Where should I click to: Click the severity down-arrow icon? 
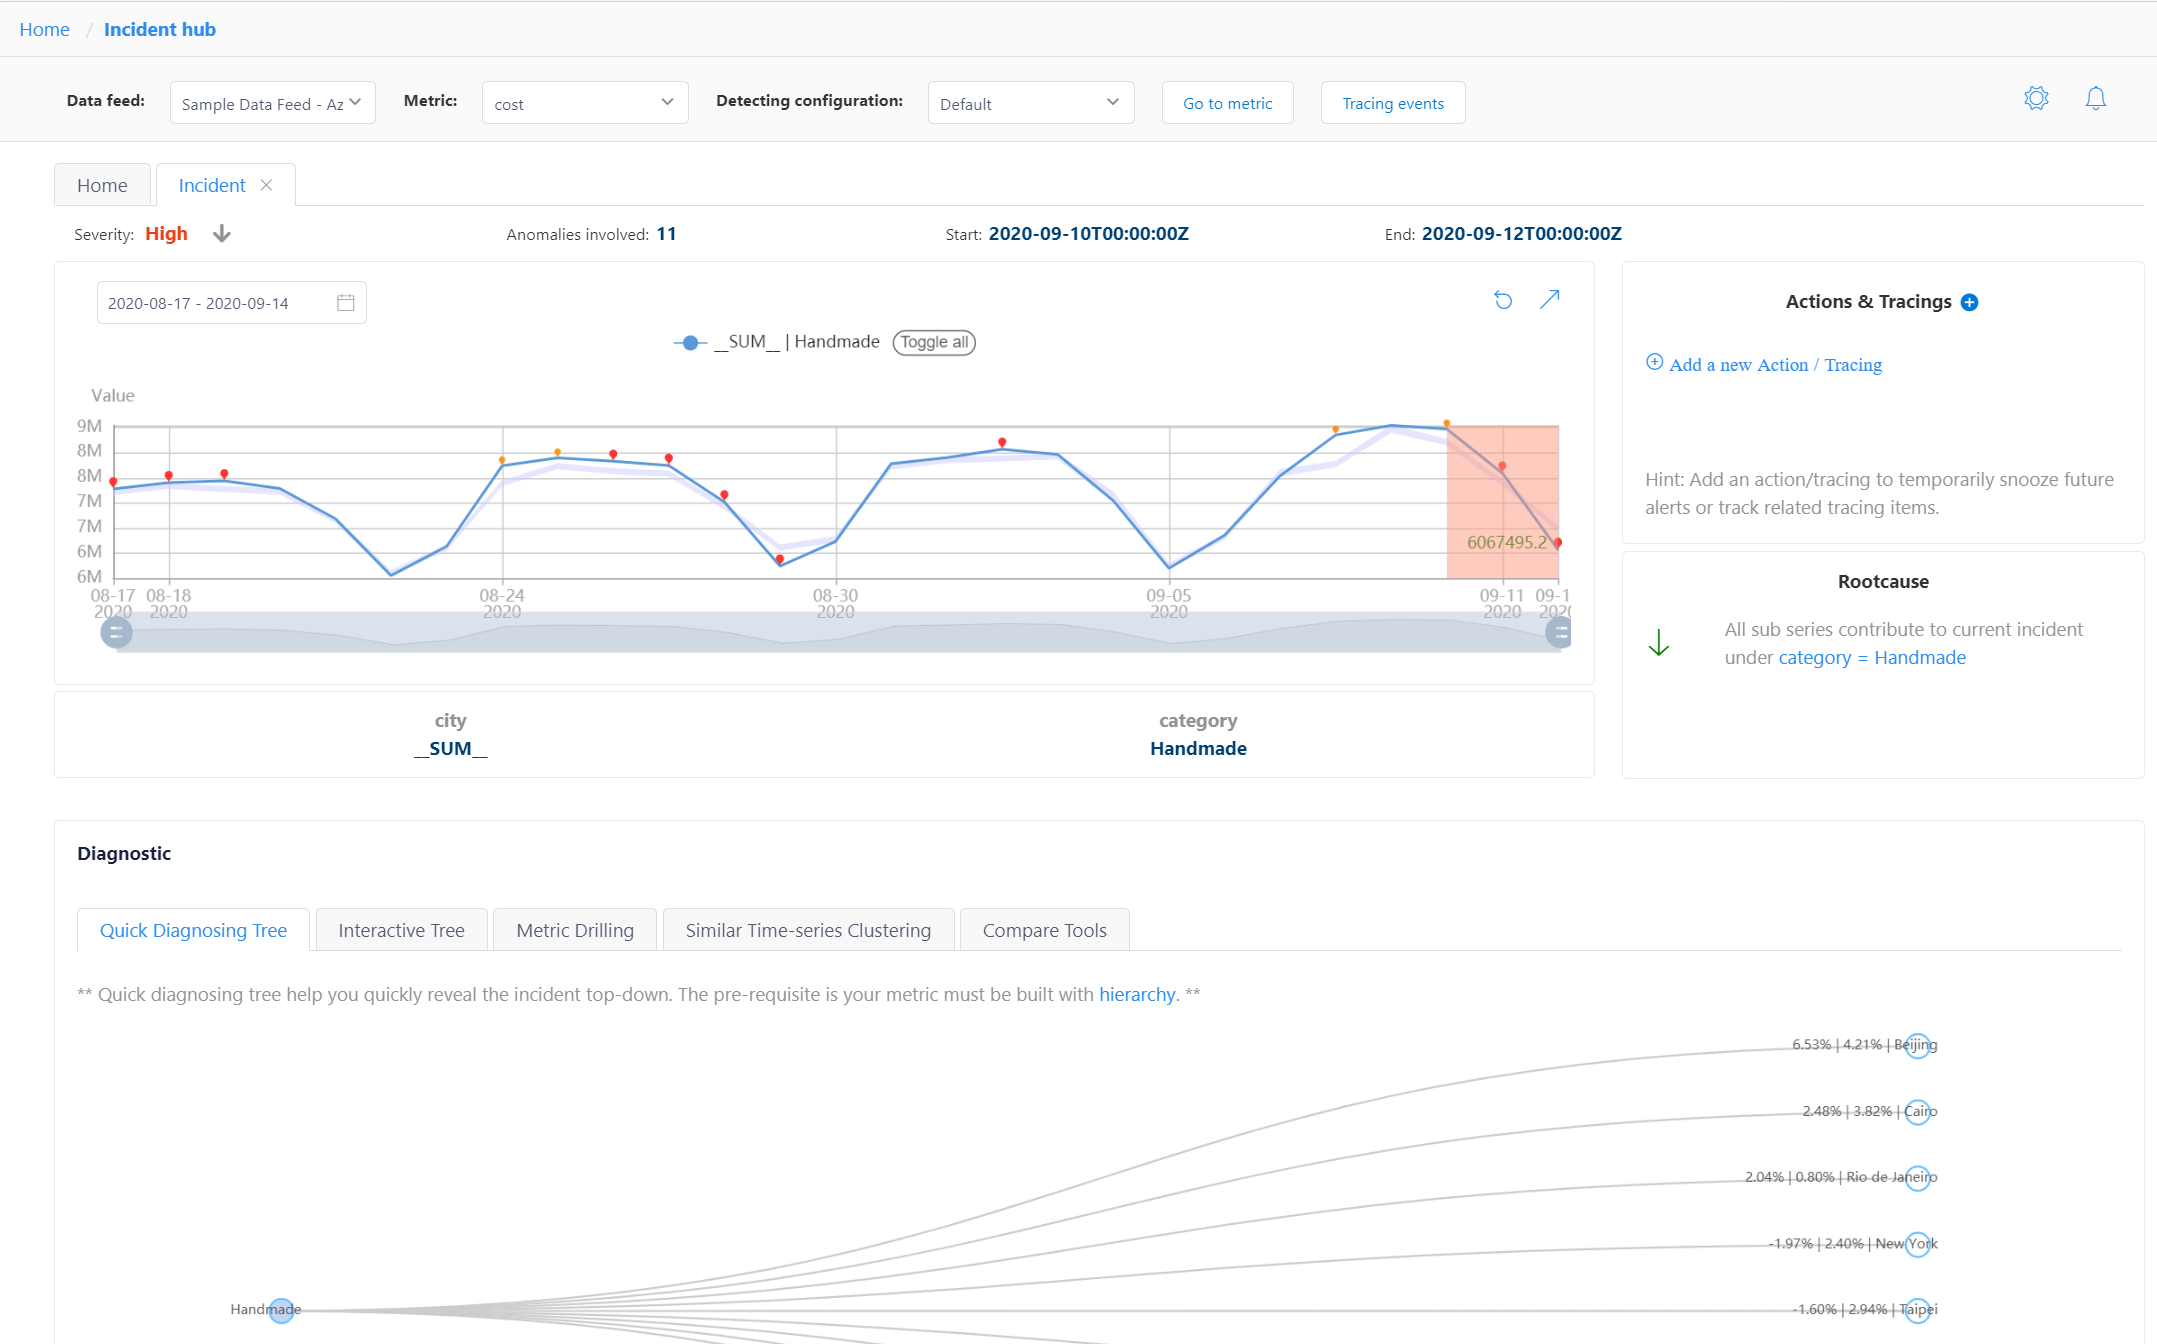coord(222,234)
